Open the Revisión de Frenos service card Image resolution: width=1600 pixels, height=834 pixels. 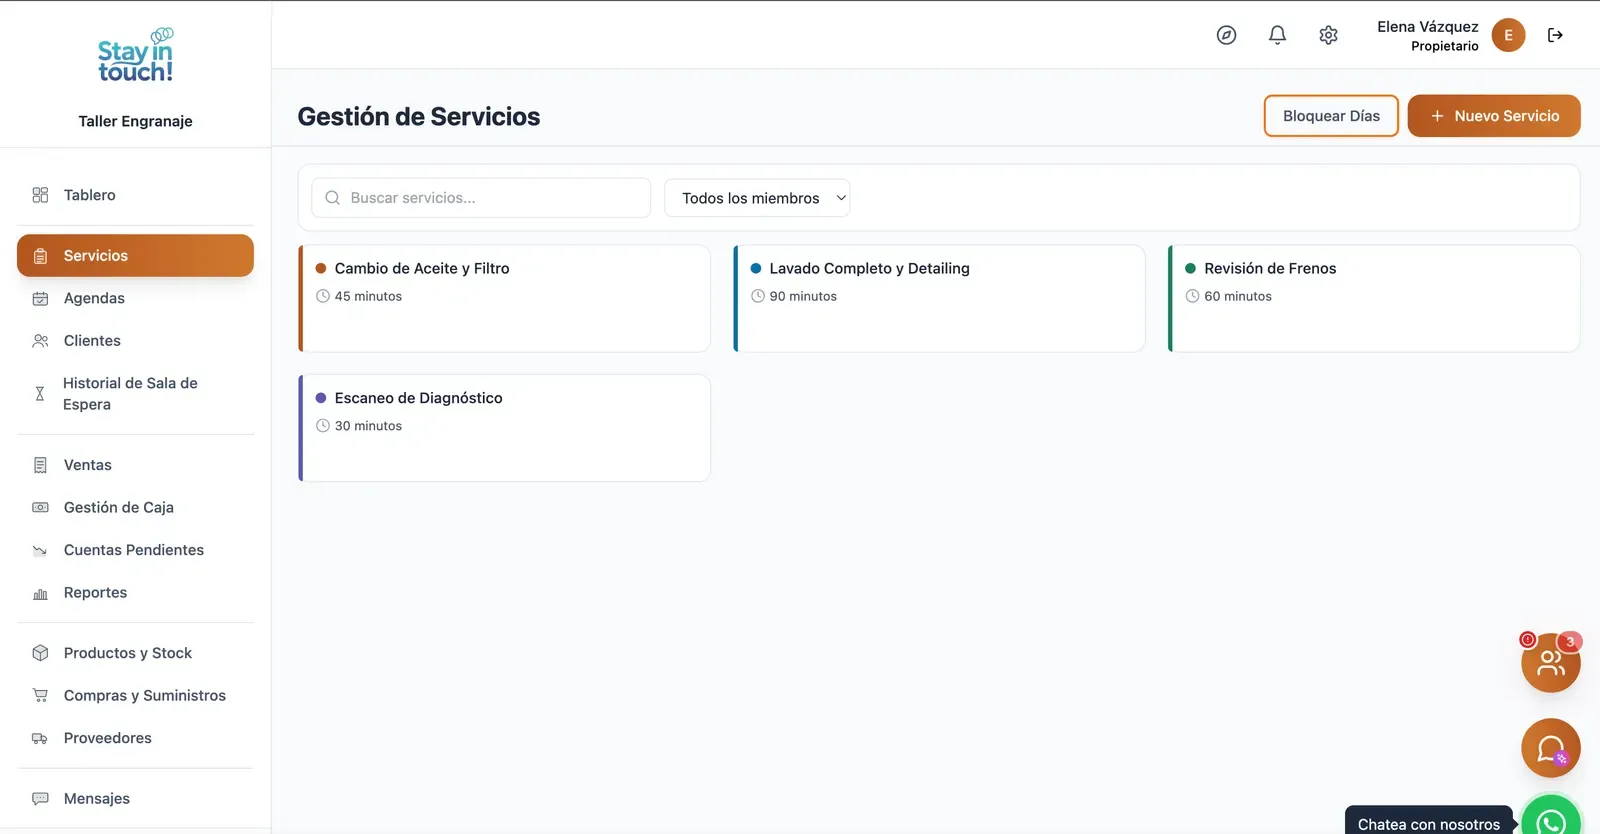click(x=1374, y=298)
